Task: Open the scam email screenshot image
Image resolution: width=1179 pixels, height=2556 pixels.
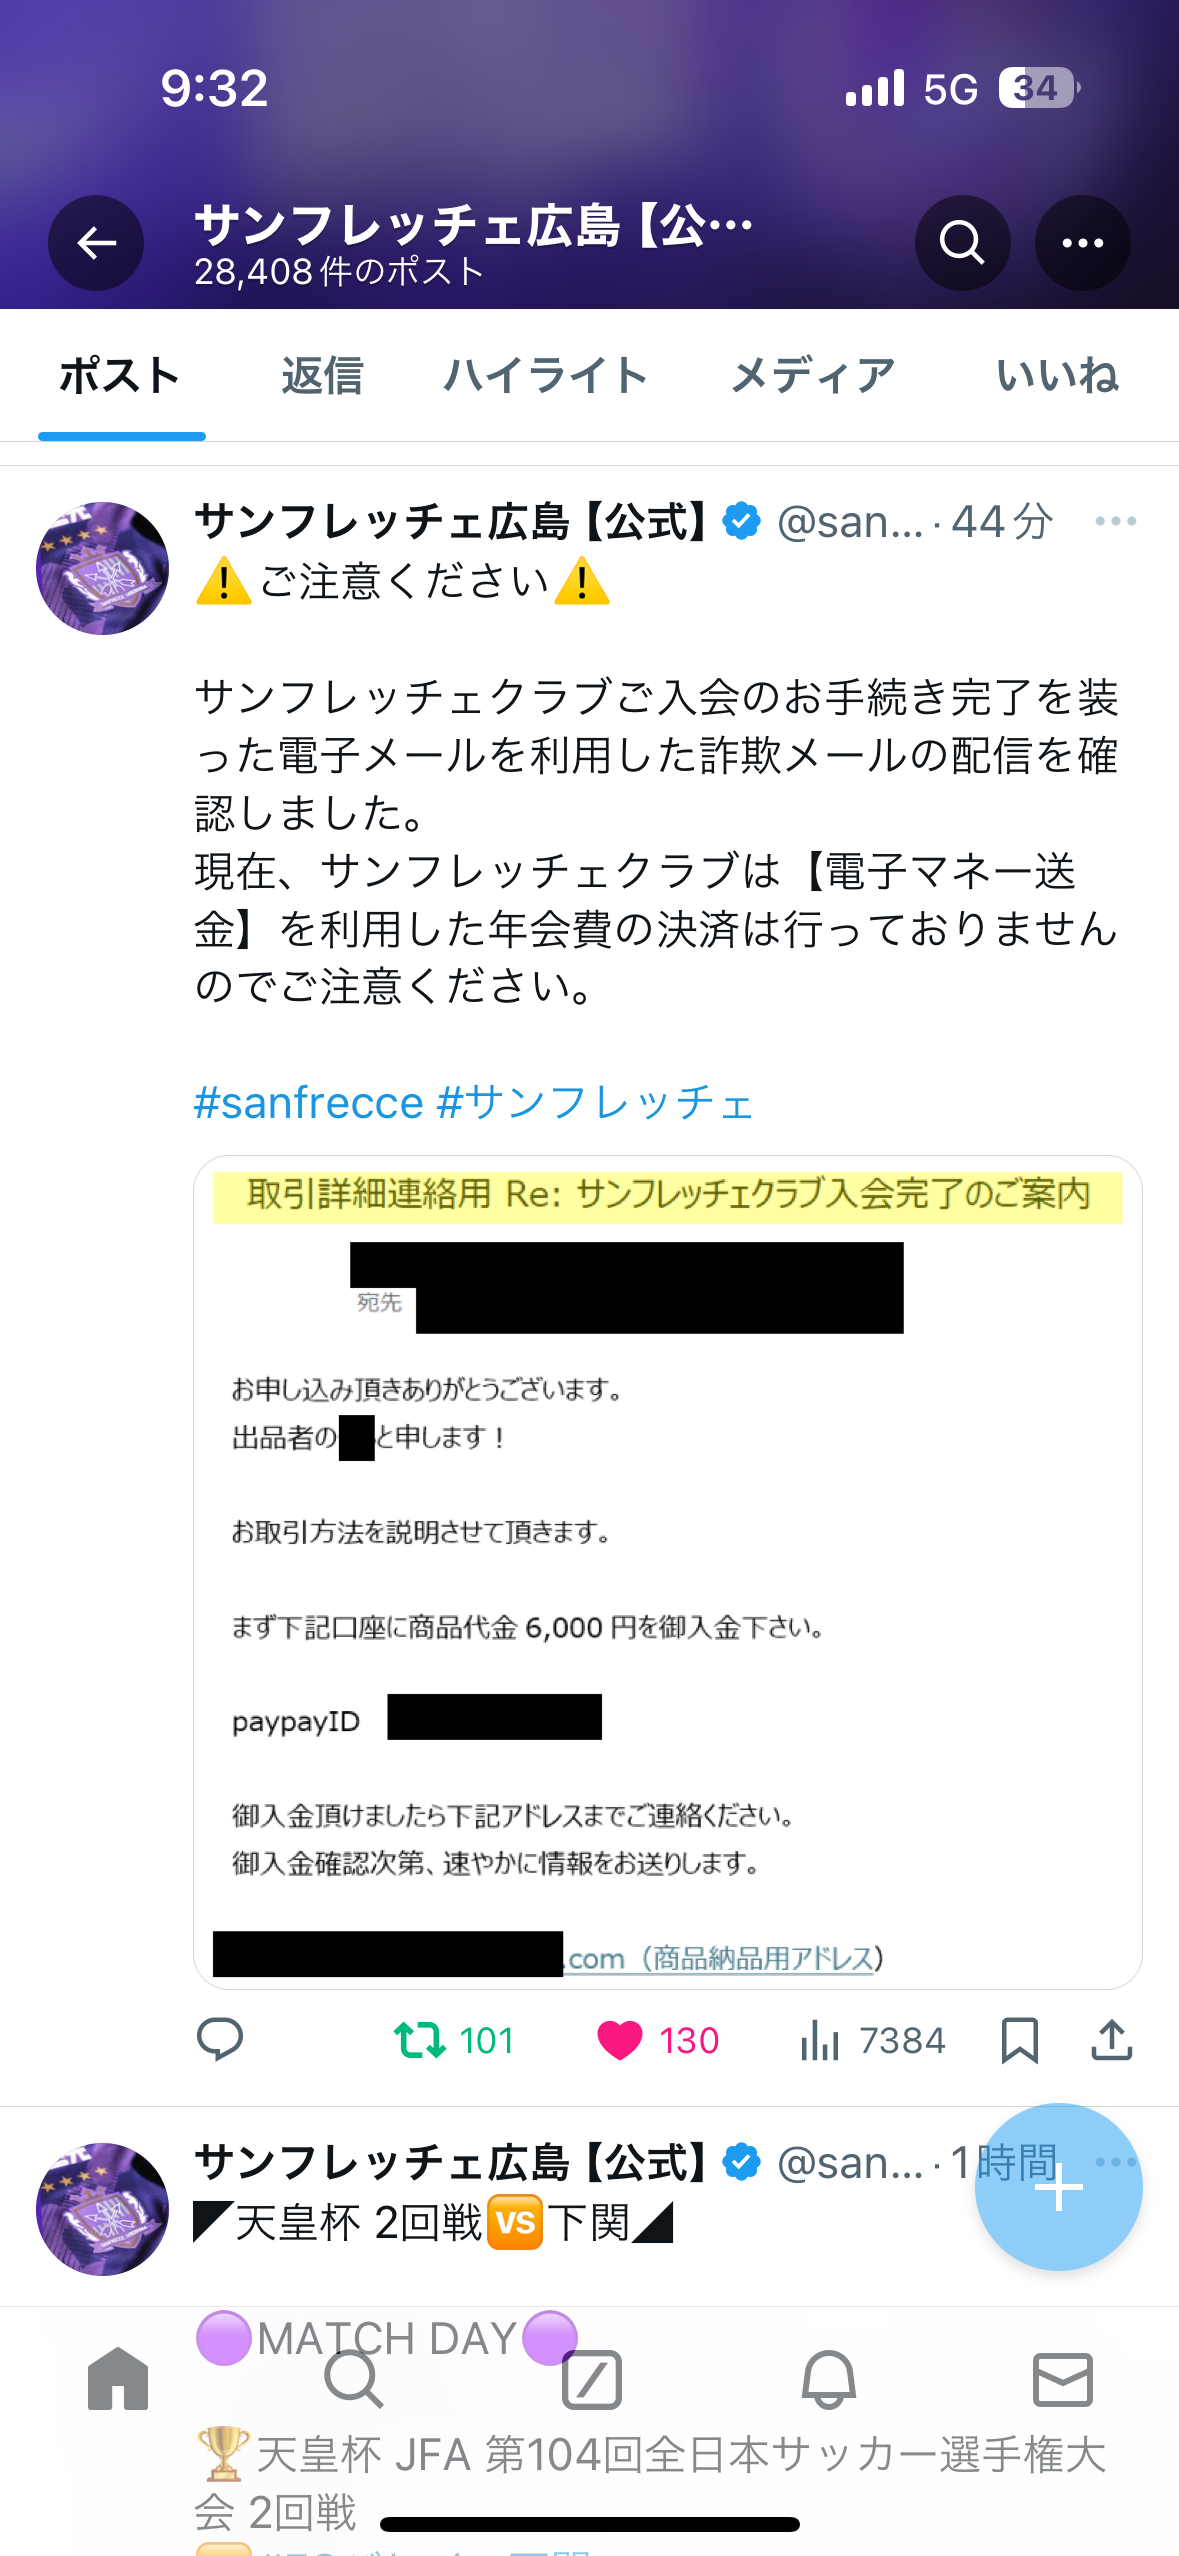Action: coord(667,1572)
